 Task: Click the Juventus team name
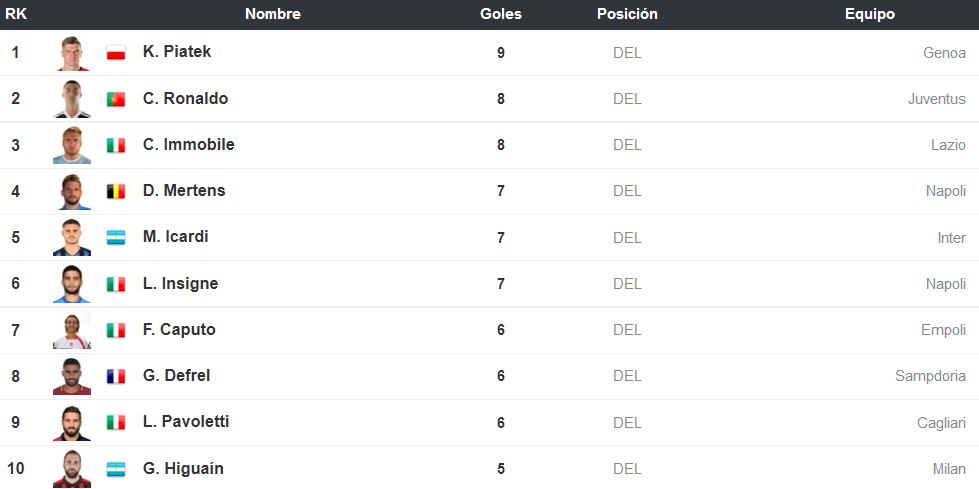click(937, 99)
